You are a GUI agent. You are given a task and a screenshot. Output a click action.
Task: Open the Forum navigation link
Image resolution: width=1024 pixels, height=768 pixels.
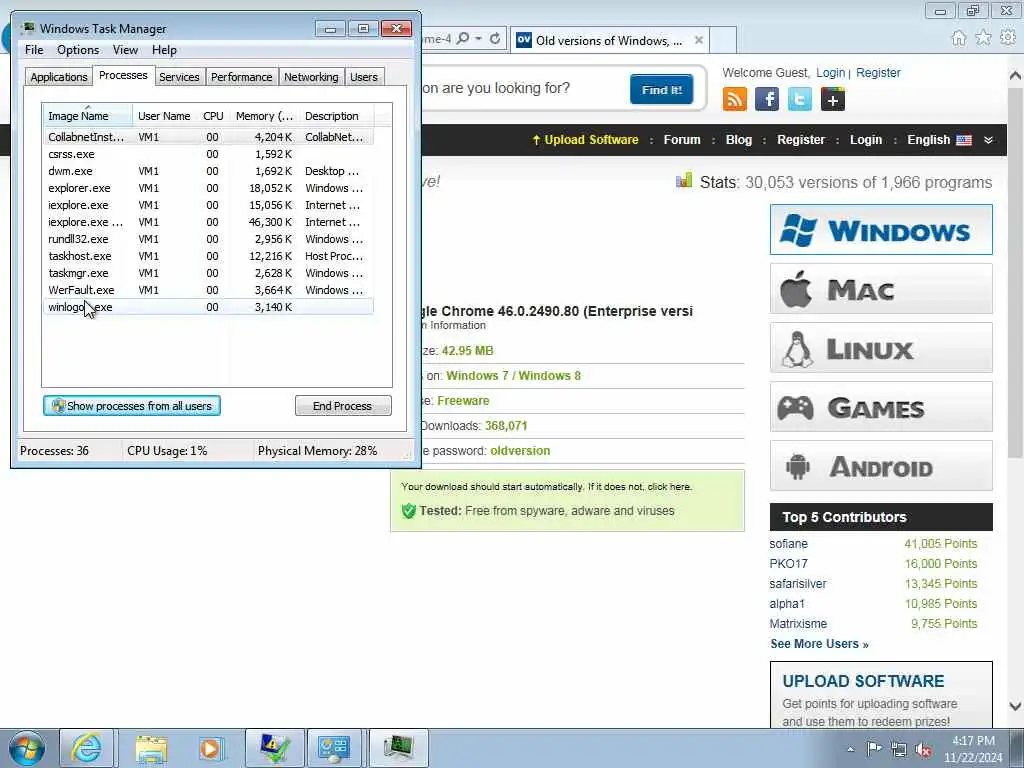(682, 140)
